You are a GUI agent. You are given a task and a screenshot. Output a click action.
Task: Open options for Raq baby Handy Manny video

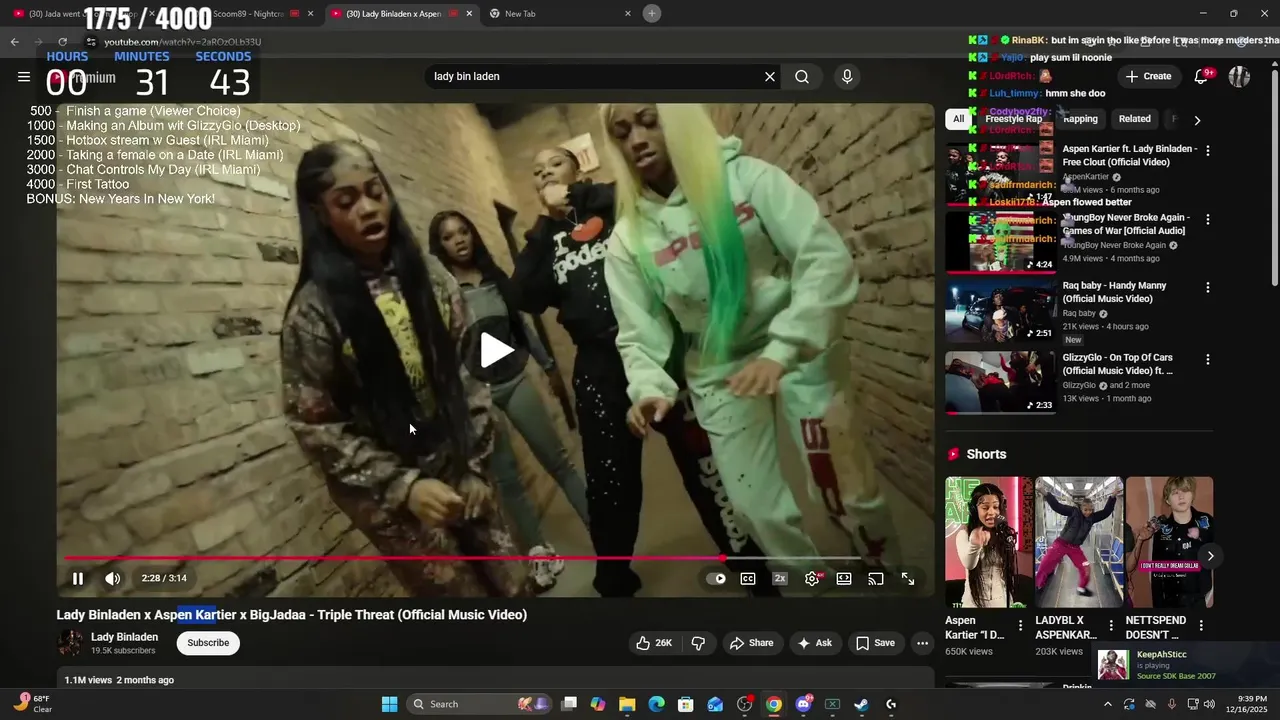1208,287
